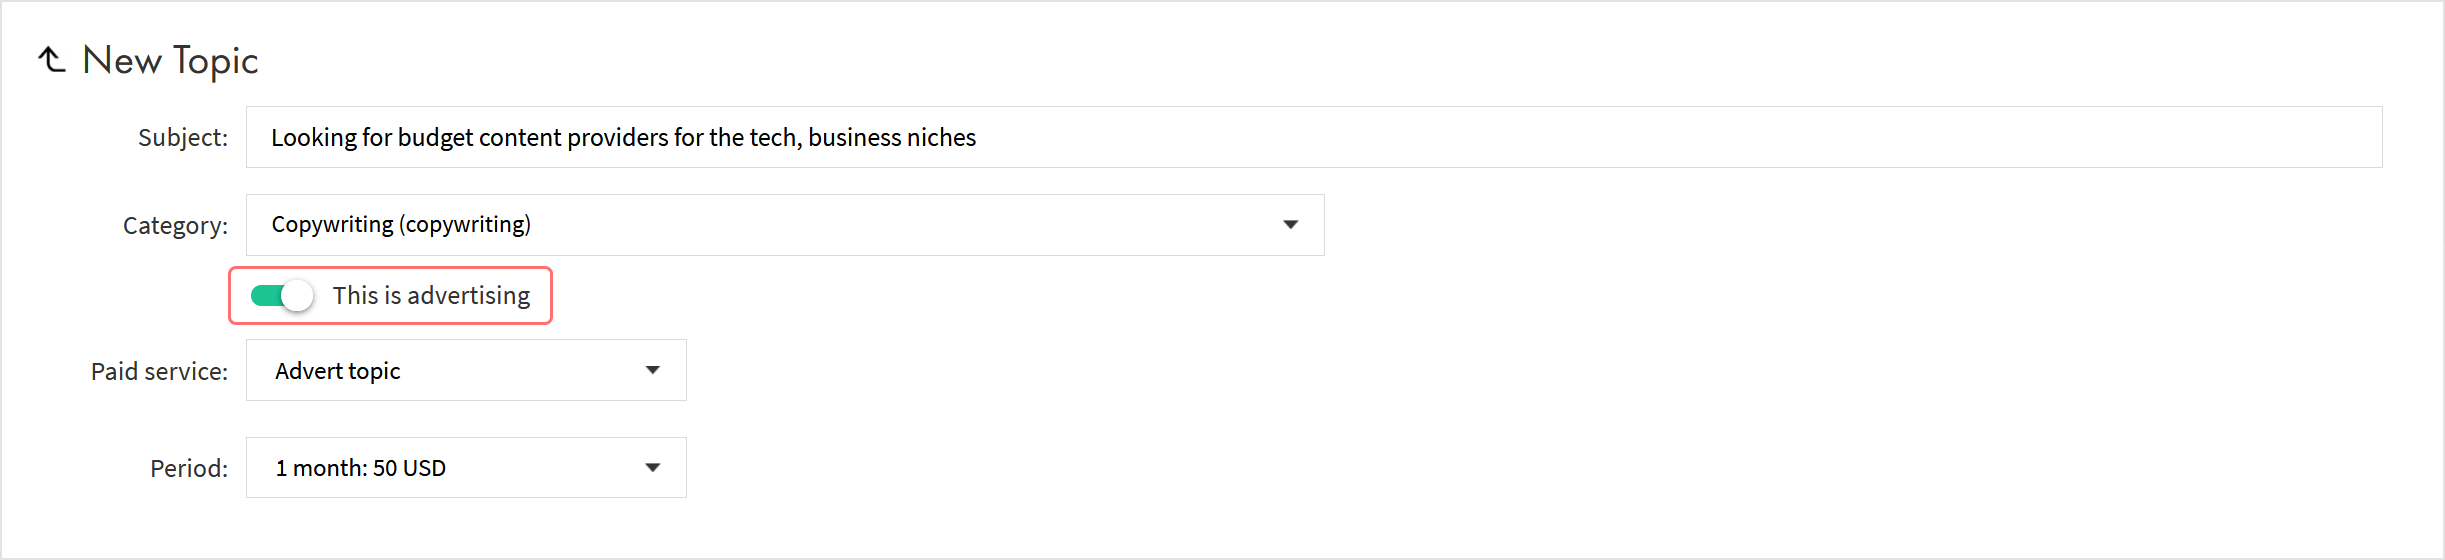Click the Paid service dropdown arrow
Image resolution: width=2445 pixels, height=560 pixels.
(653, 370)
